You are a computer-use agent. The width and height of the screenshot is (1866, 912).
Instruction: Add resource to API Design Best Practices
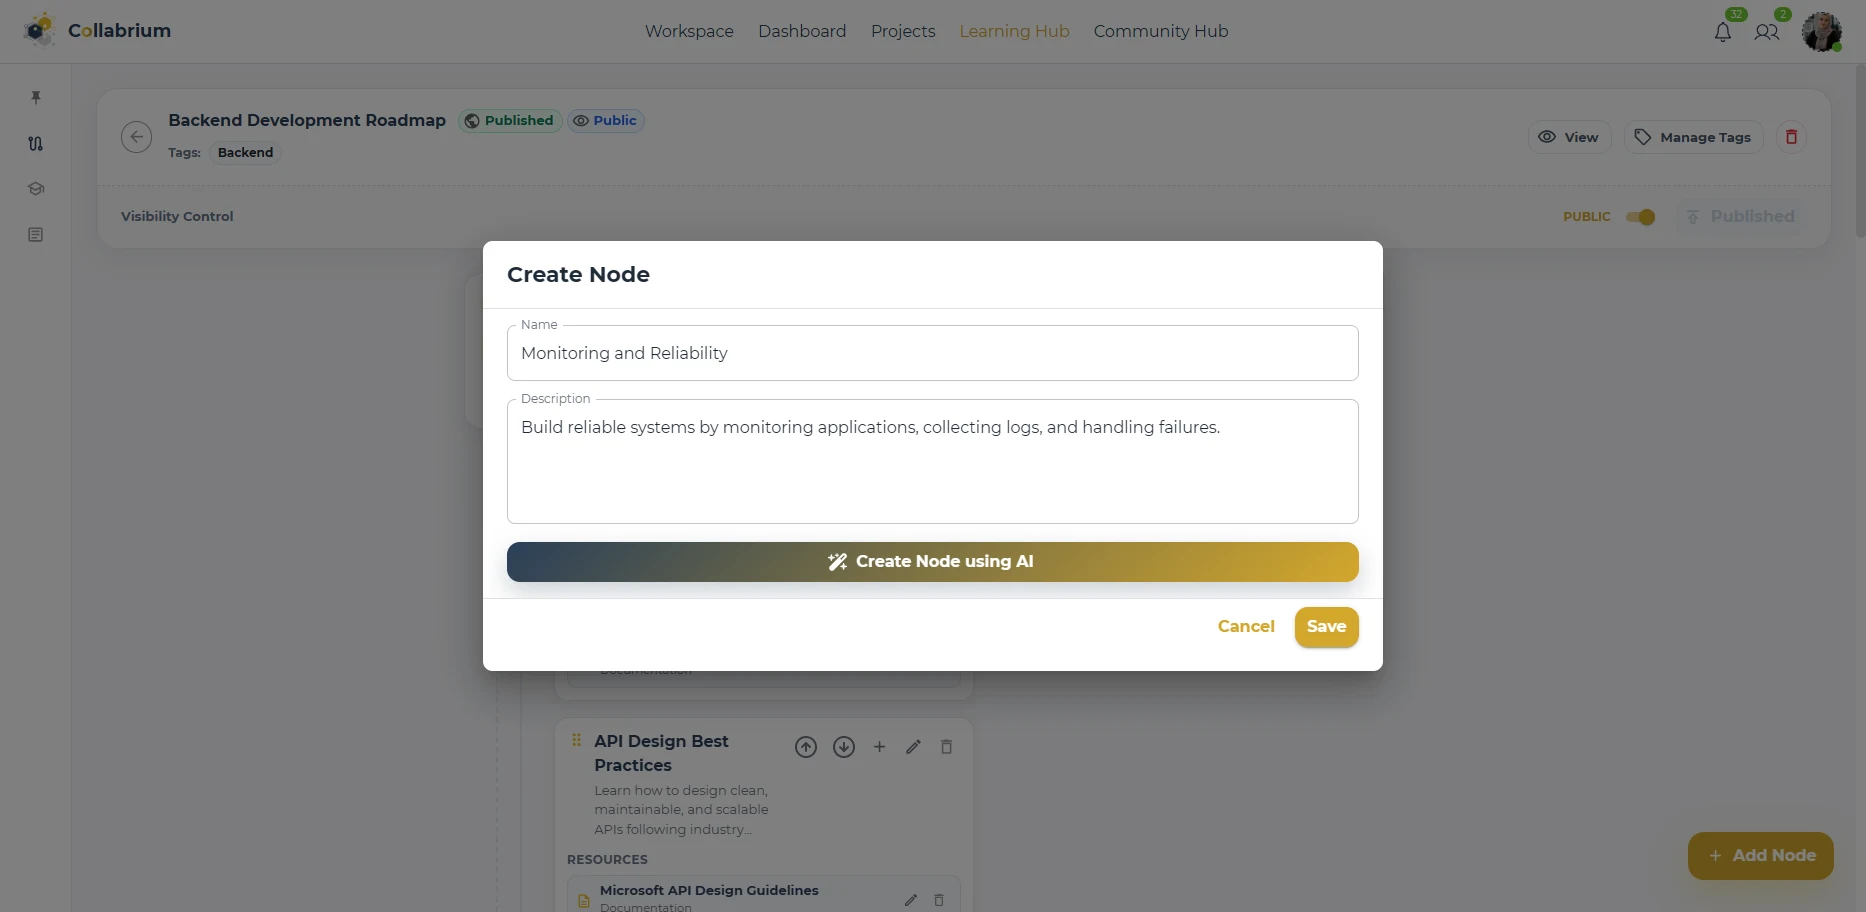coord(880,747)
